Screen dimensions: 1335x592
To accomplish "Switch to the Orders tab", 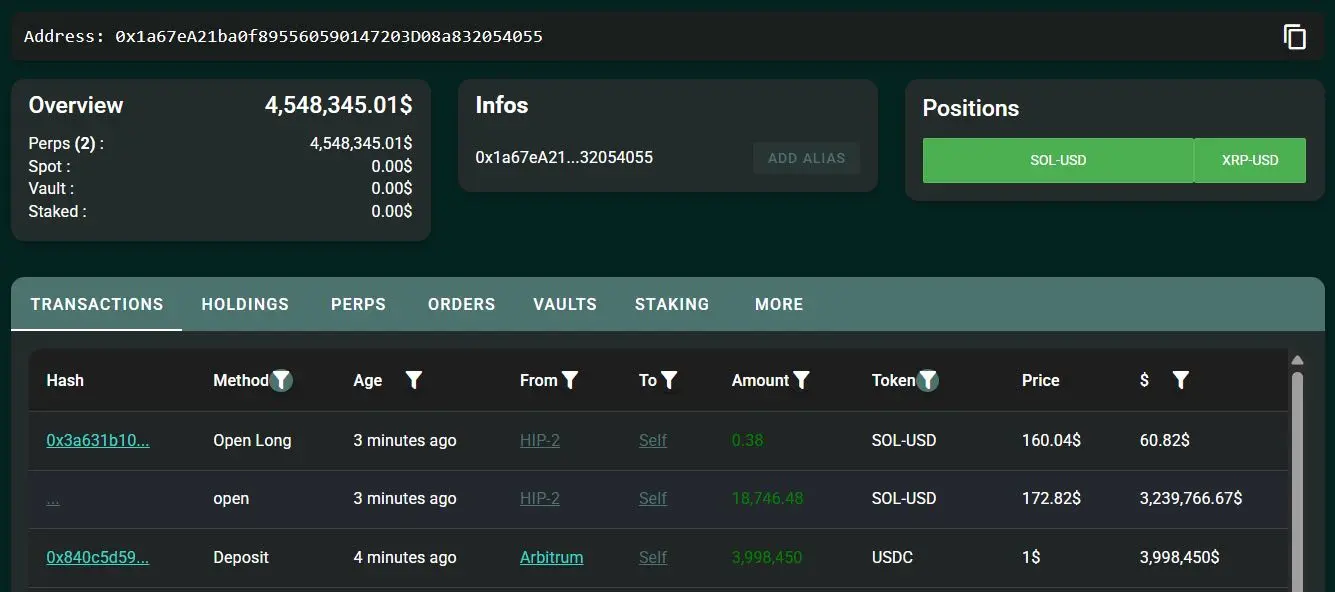I will [x=461, y=304].
